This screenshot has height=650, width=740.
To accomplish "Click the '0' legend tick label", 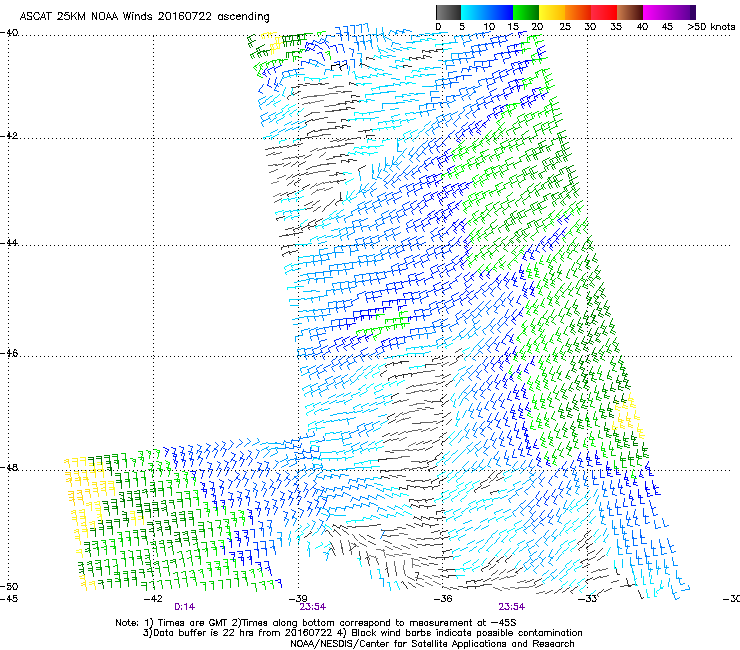I will pyautogui.click(x=438, y=26).
